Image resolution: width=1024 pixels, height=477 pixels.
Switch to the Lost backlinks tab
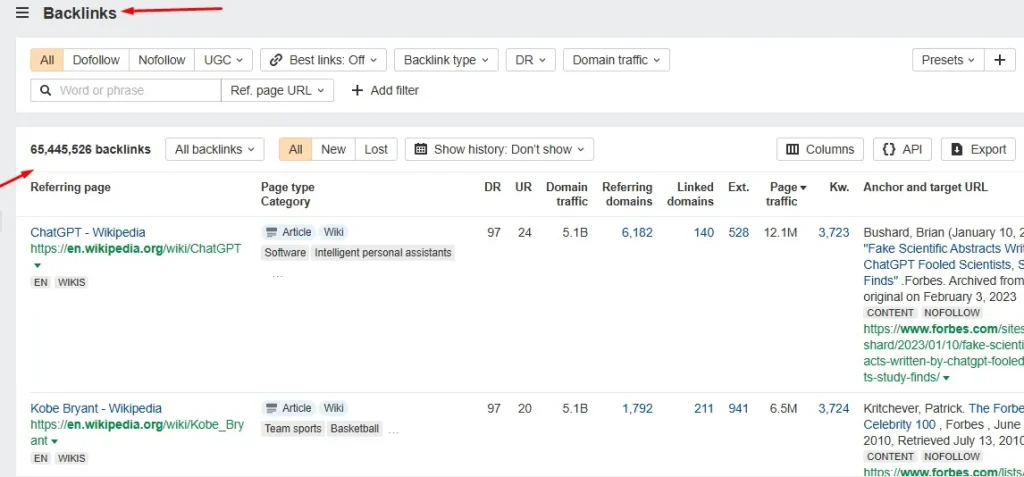376,149
